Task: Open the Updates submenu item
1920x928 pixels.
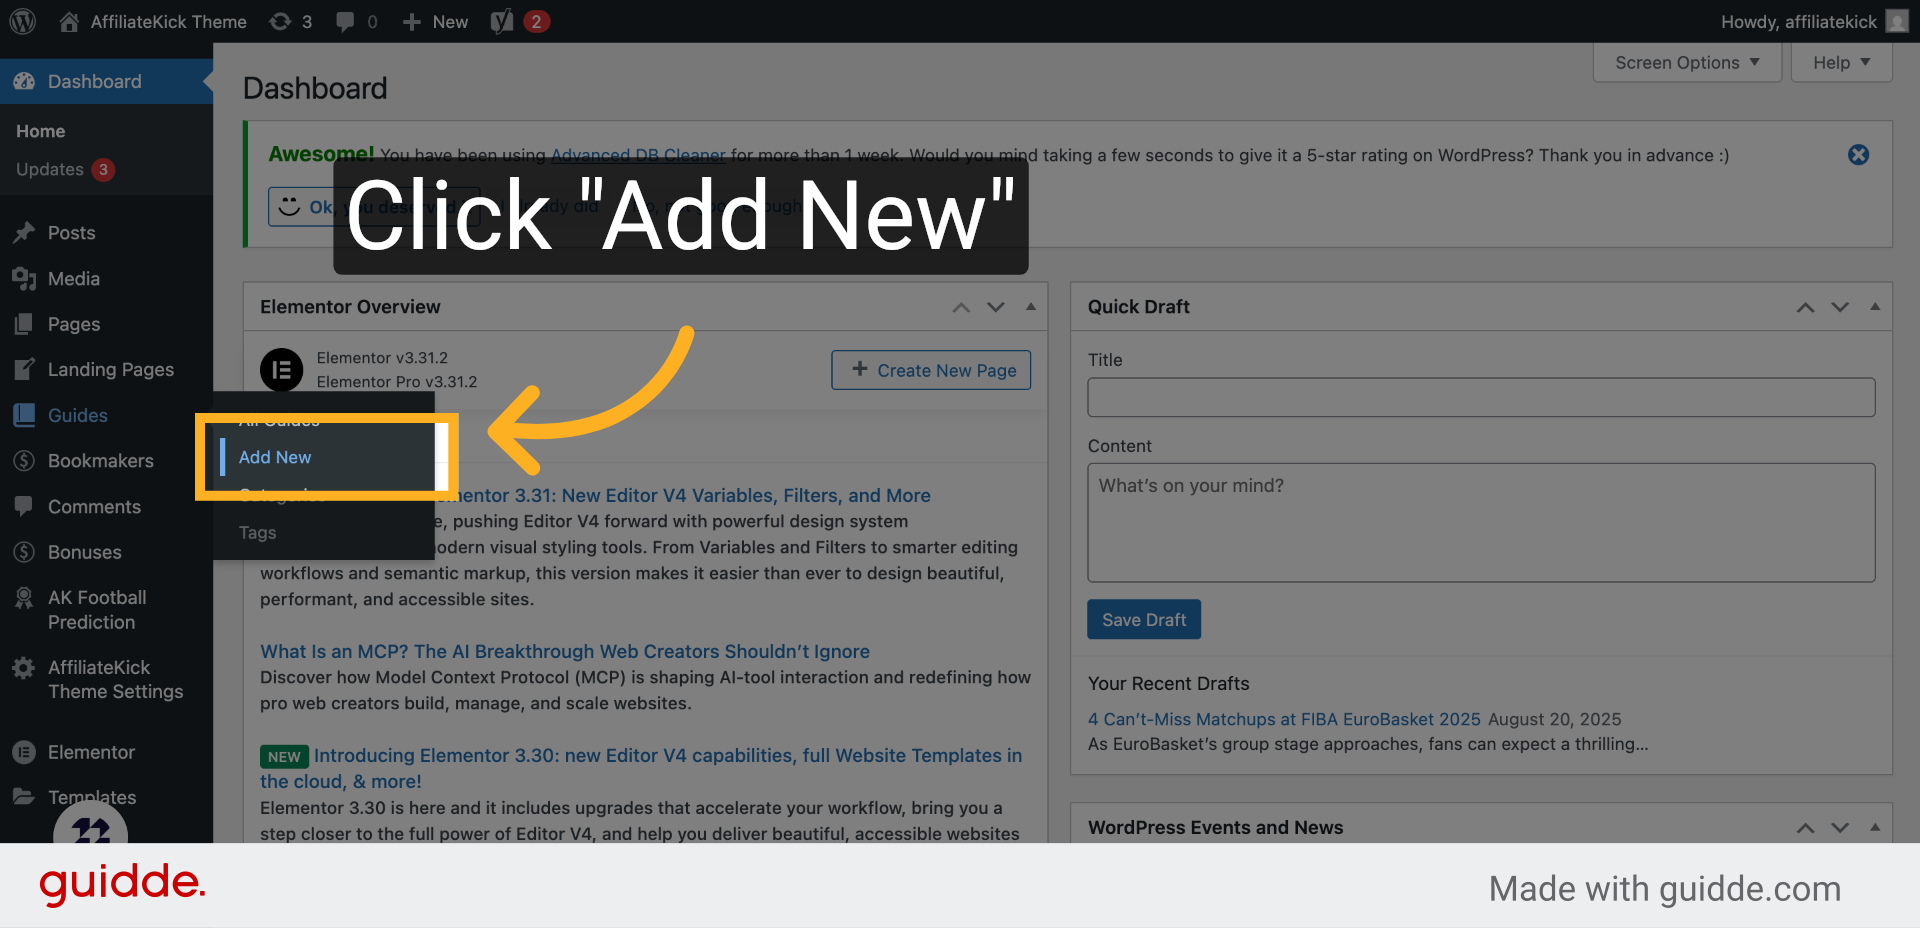Action: pos(65,169)
